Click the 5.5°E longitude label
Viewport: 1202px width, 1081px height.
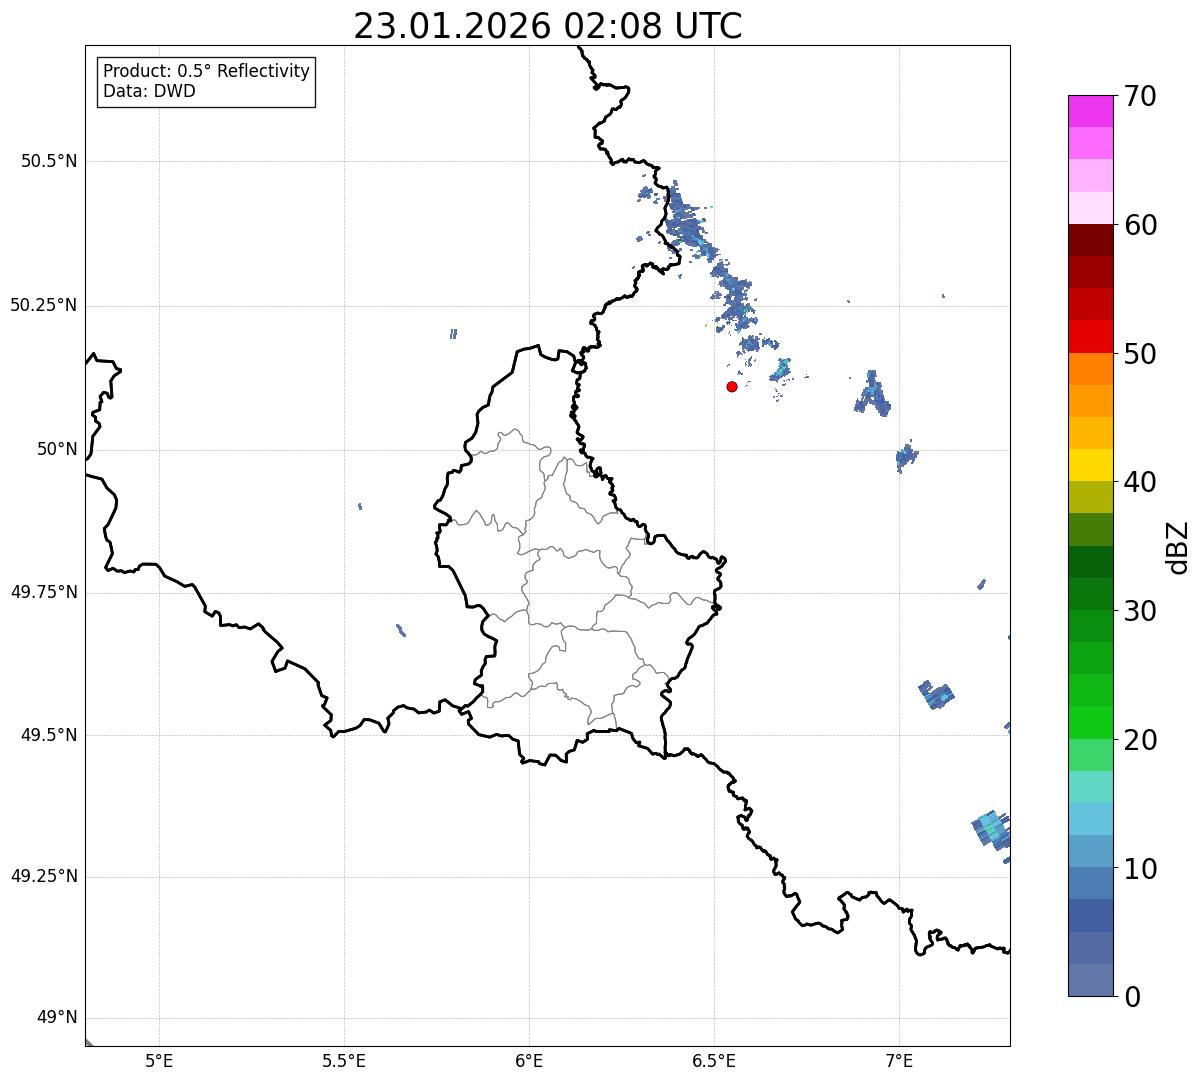[344, 1060]
